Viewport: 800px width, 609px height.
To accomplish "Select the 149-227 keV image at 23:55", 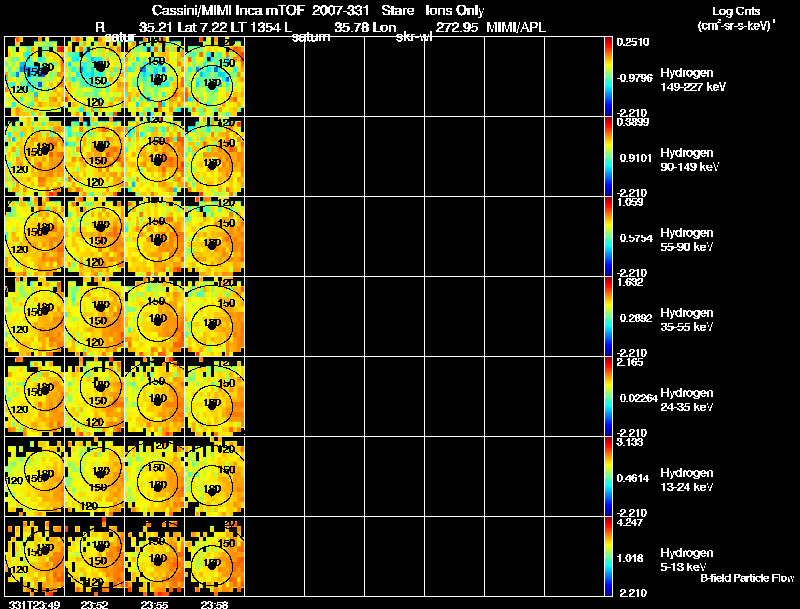I will [x=155, y=77].
